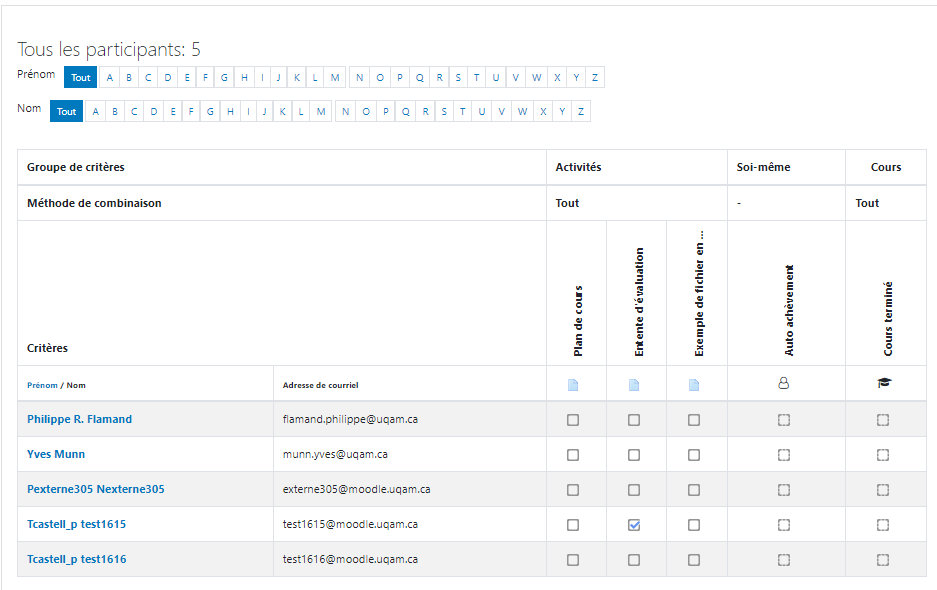Toggle Cours terminé box for Pexterne305 Nexterne305
The image size is (937, 590).
[x=883, y=490]
